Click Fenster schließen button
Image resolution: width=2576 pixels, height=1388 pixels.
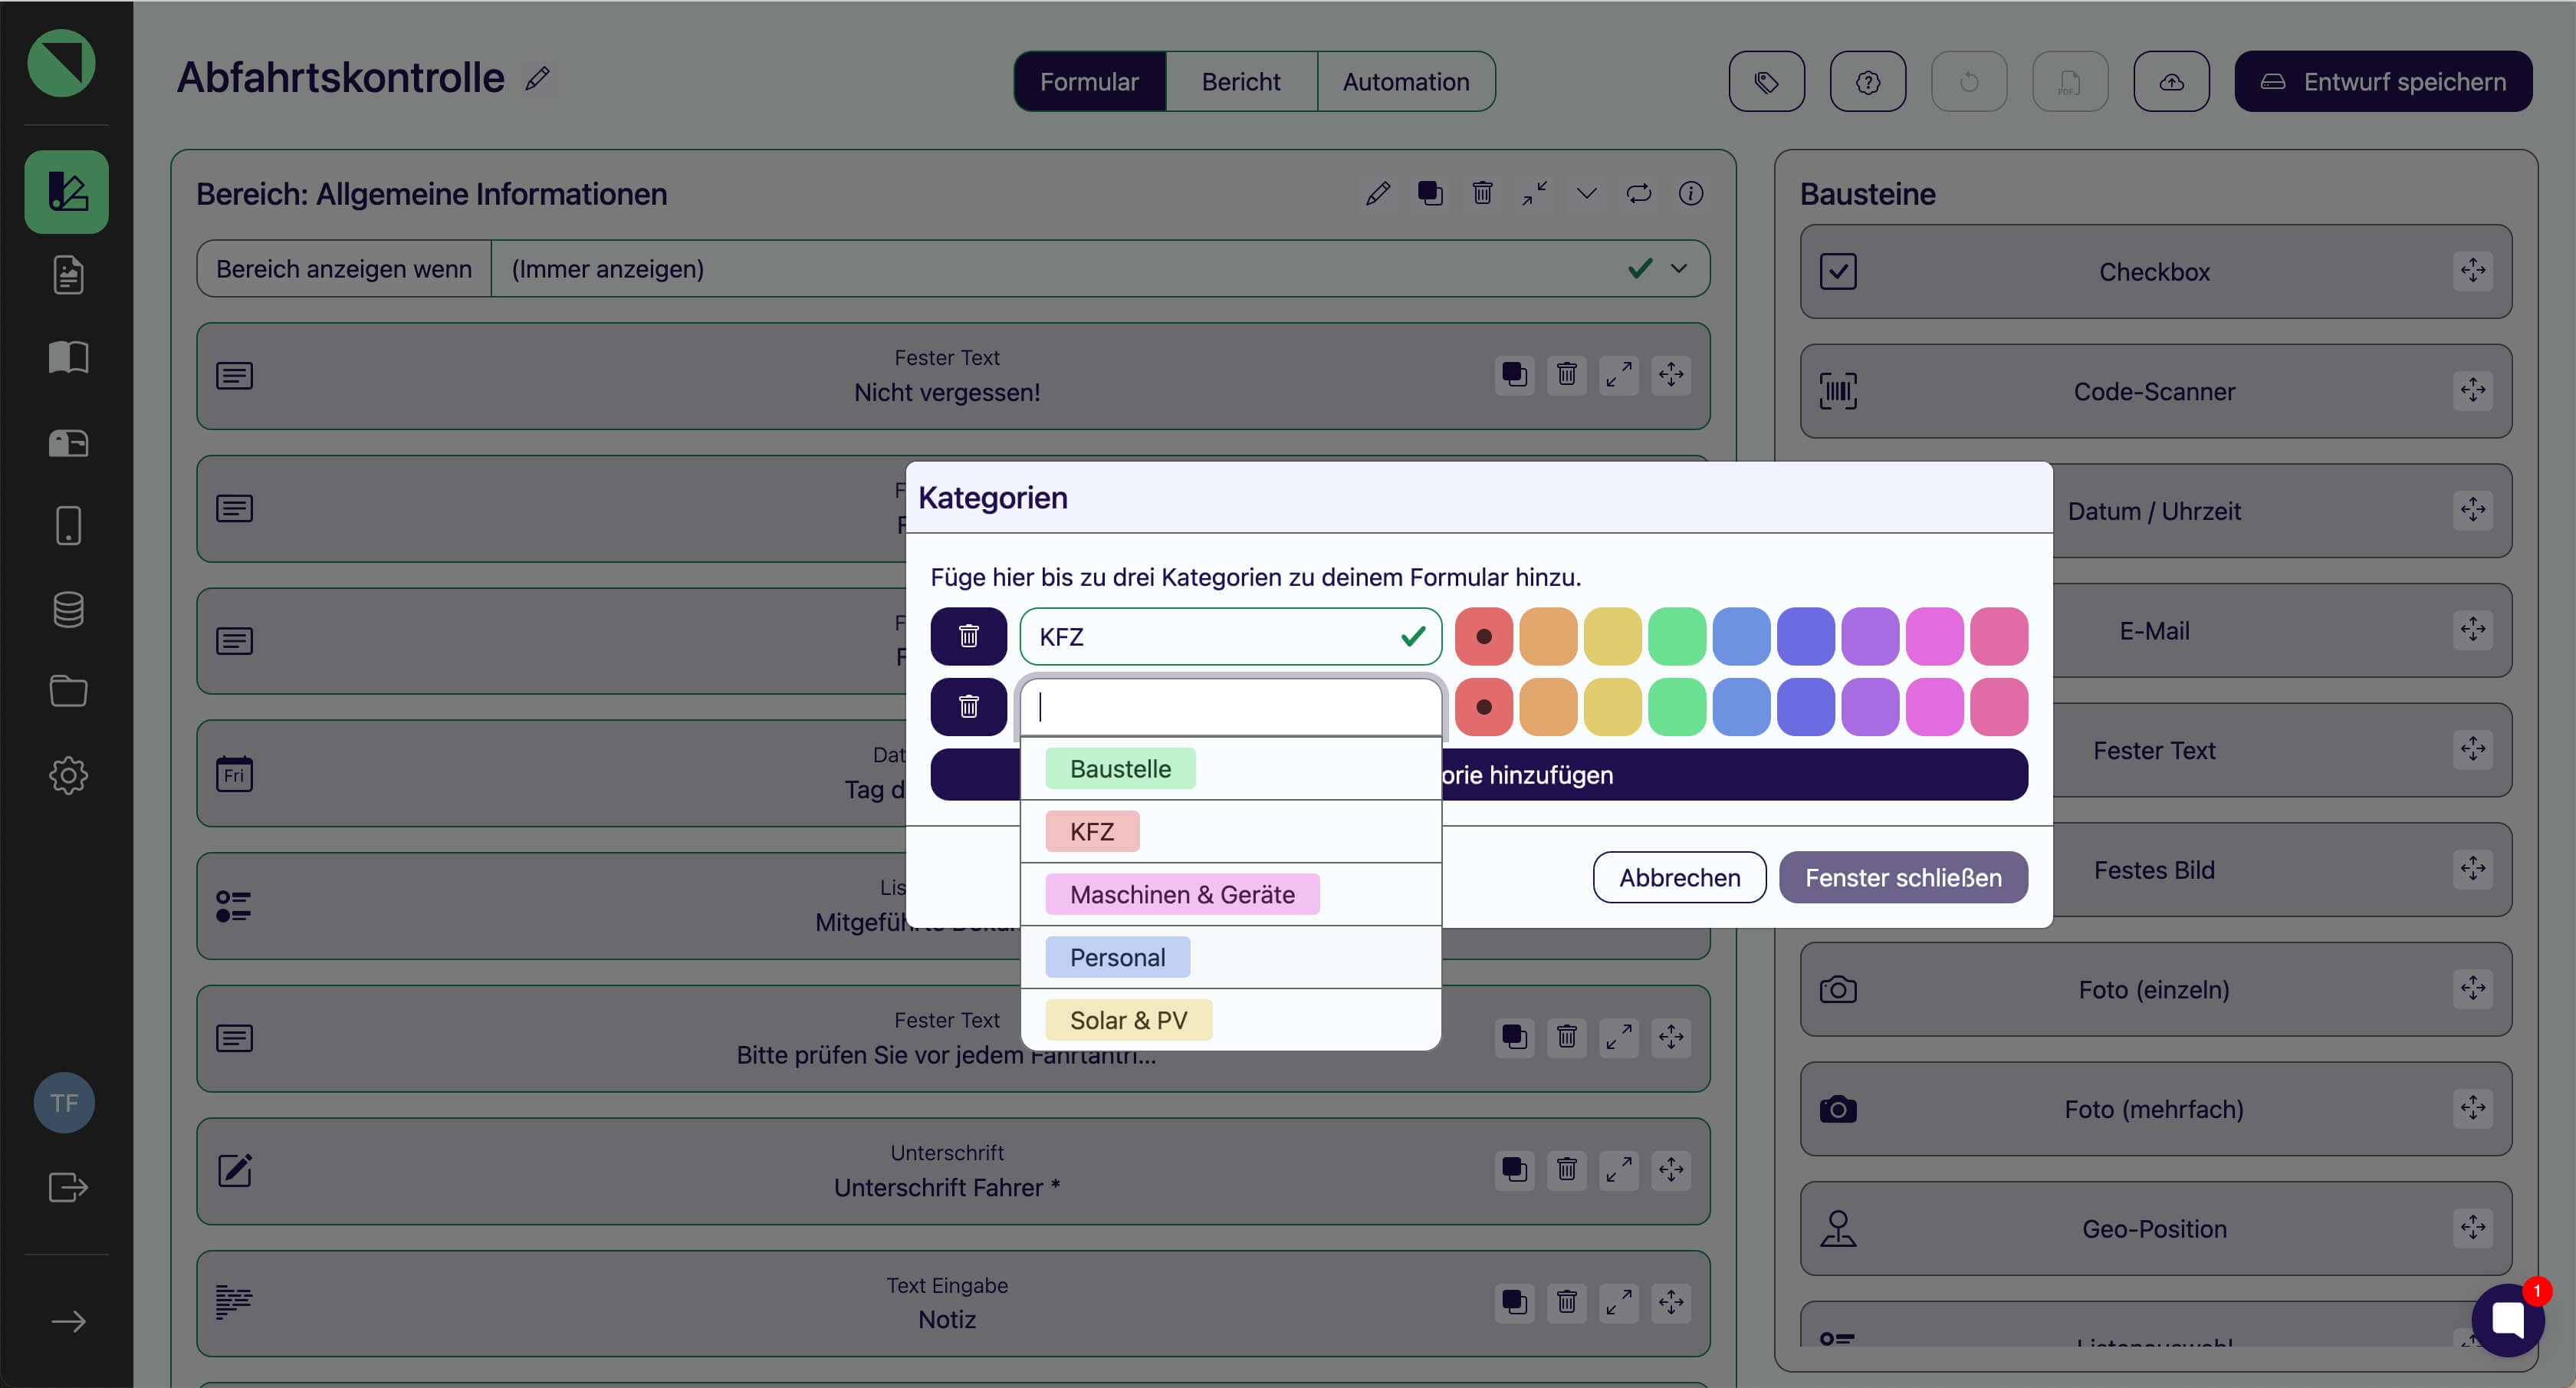(1904, 877)
